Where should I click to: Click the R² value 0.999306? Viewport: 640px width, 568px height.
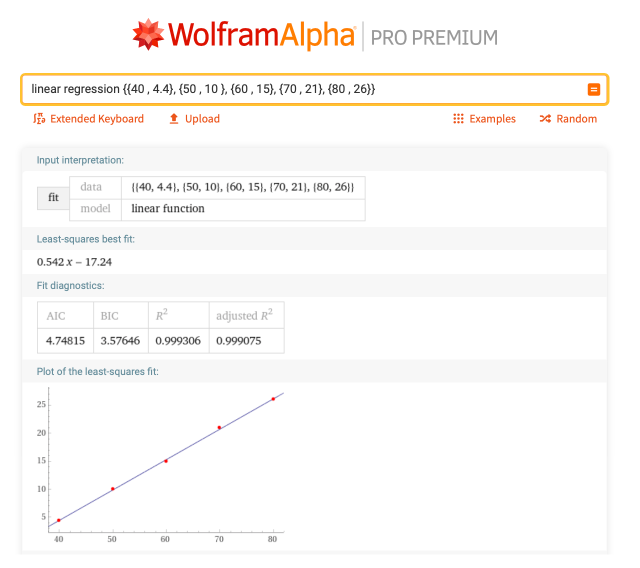click(178, 341)
